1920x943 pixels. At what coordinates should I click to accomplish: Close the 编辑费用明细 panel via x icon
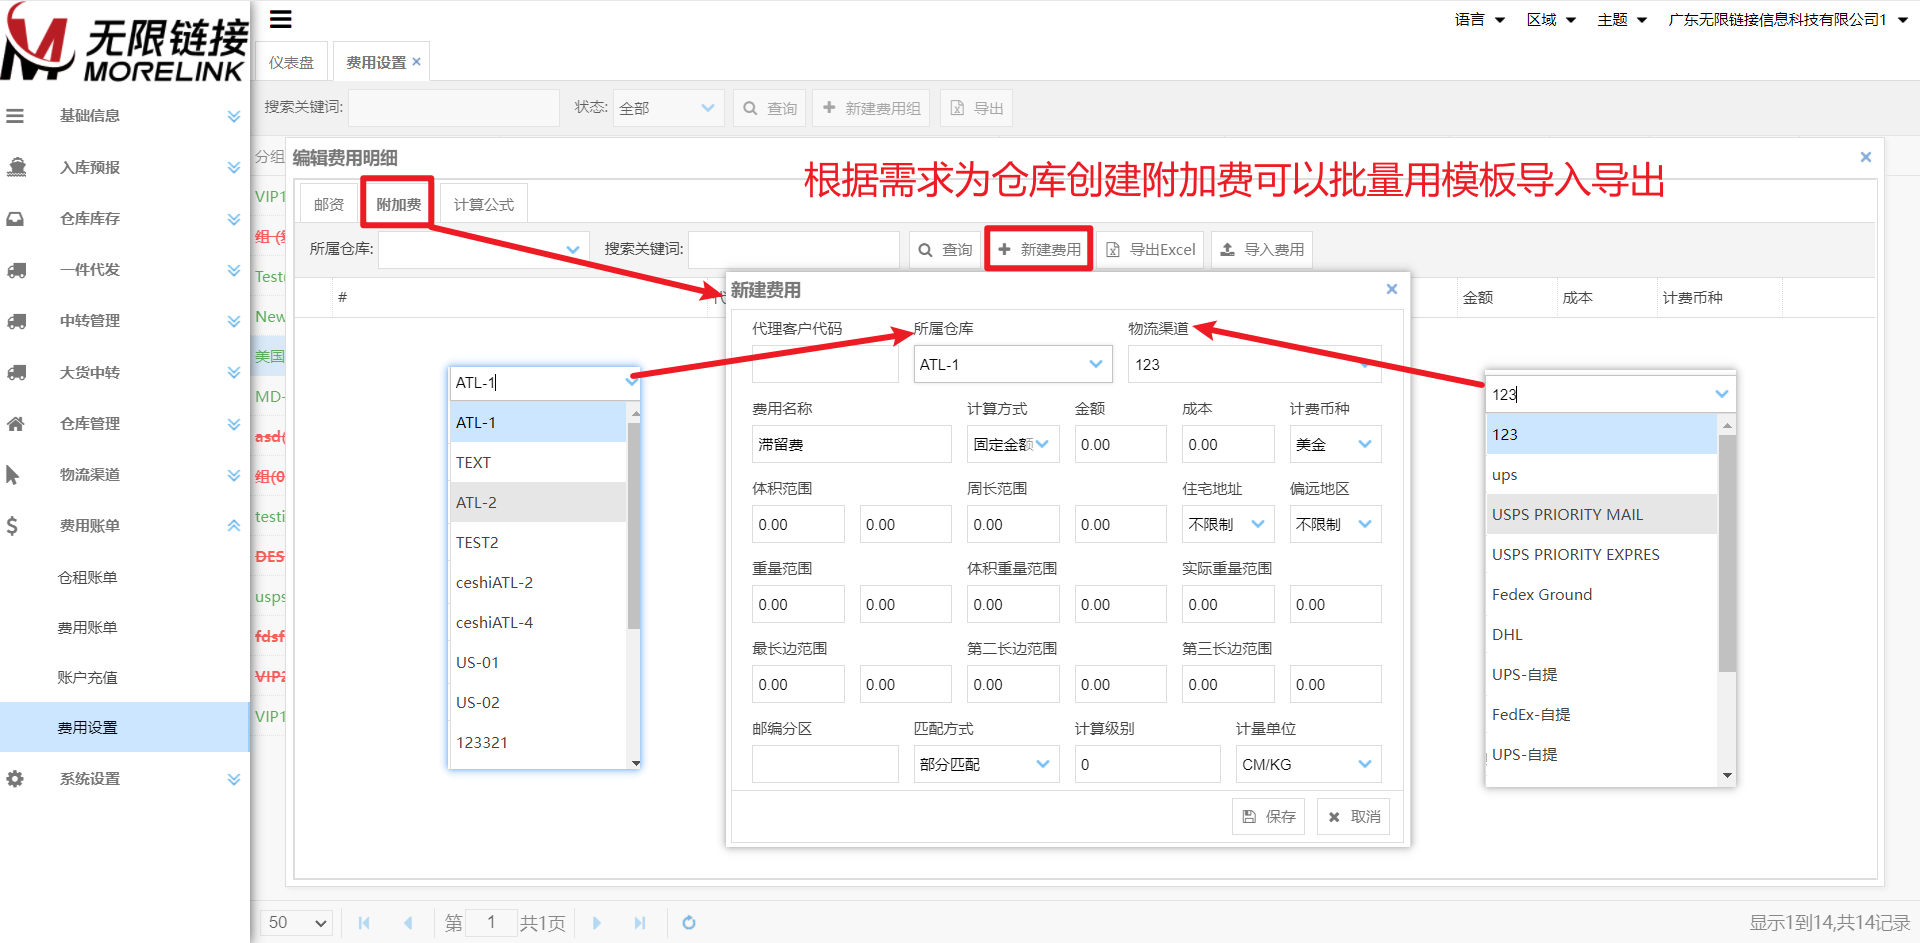pyautogui.click(x=1865, y=157)
